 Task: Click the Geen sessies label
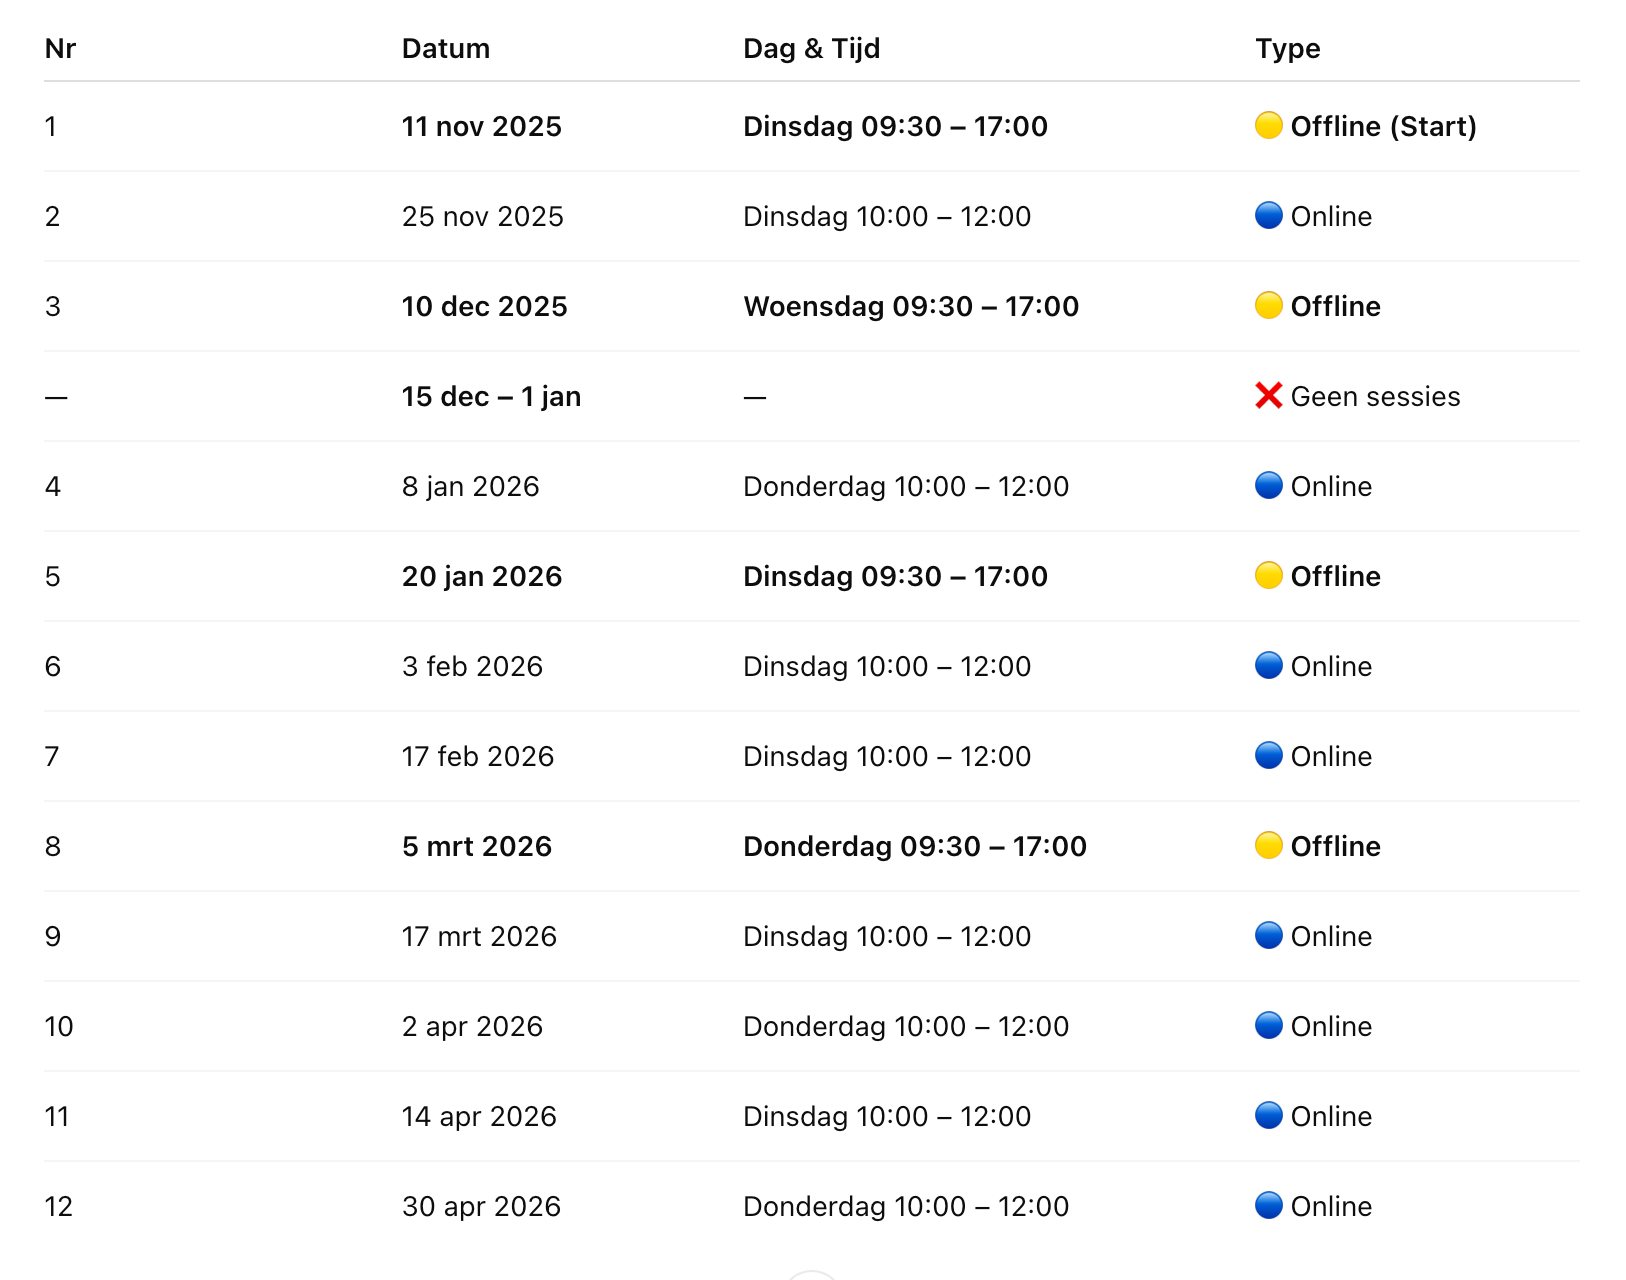[1375, 397]
